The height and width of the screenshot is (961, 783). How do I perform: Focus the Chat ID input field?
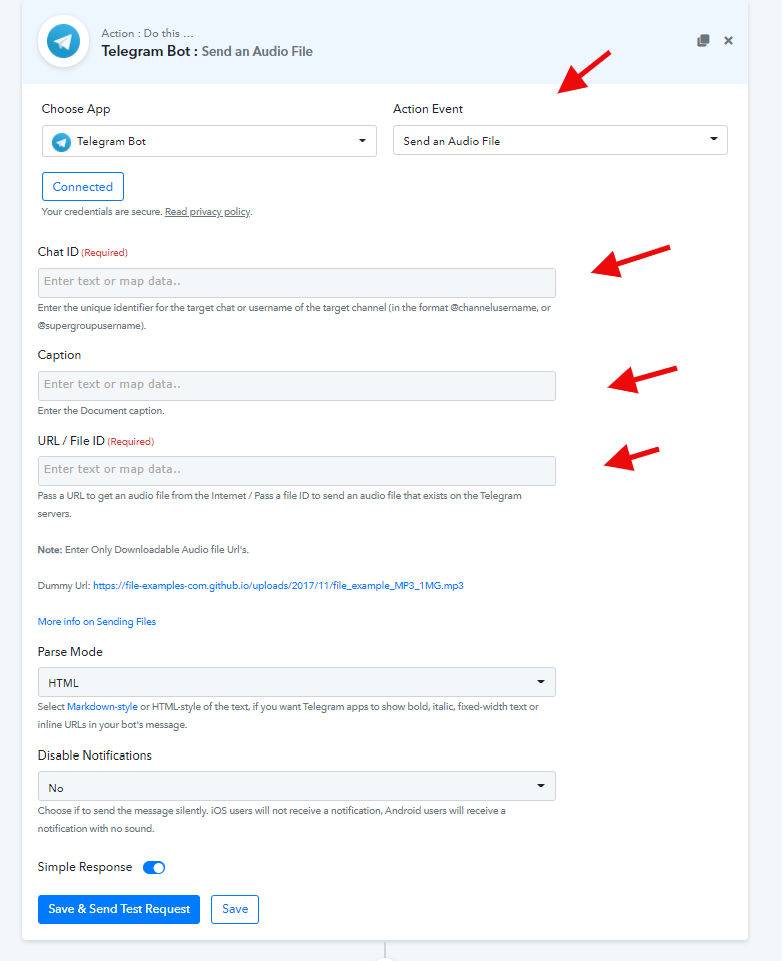(x=297, y=283)
